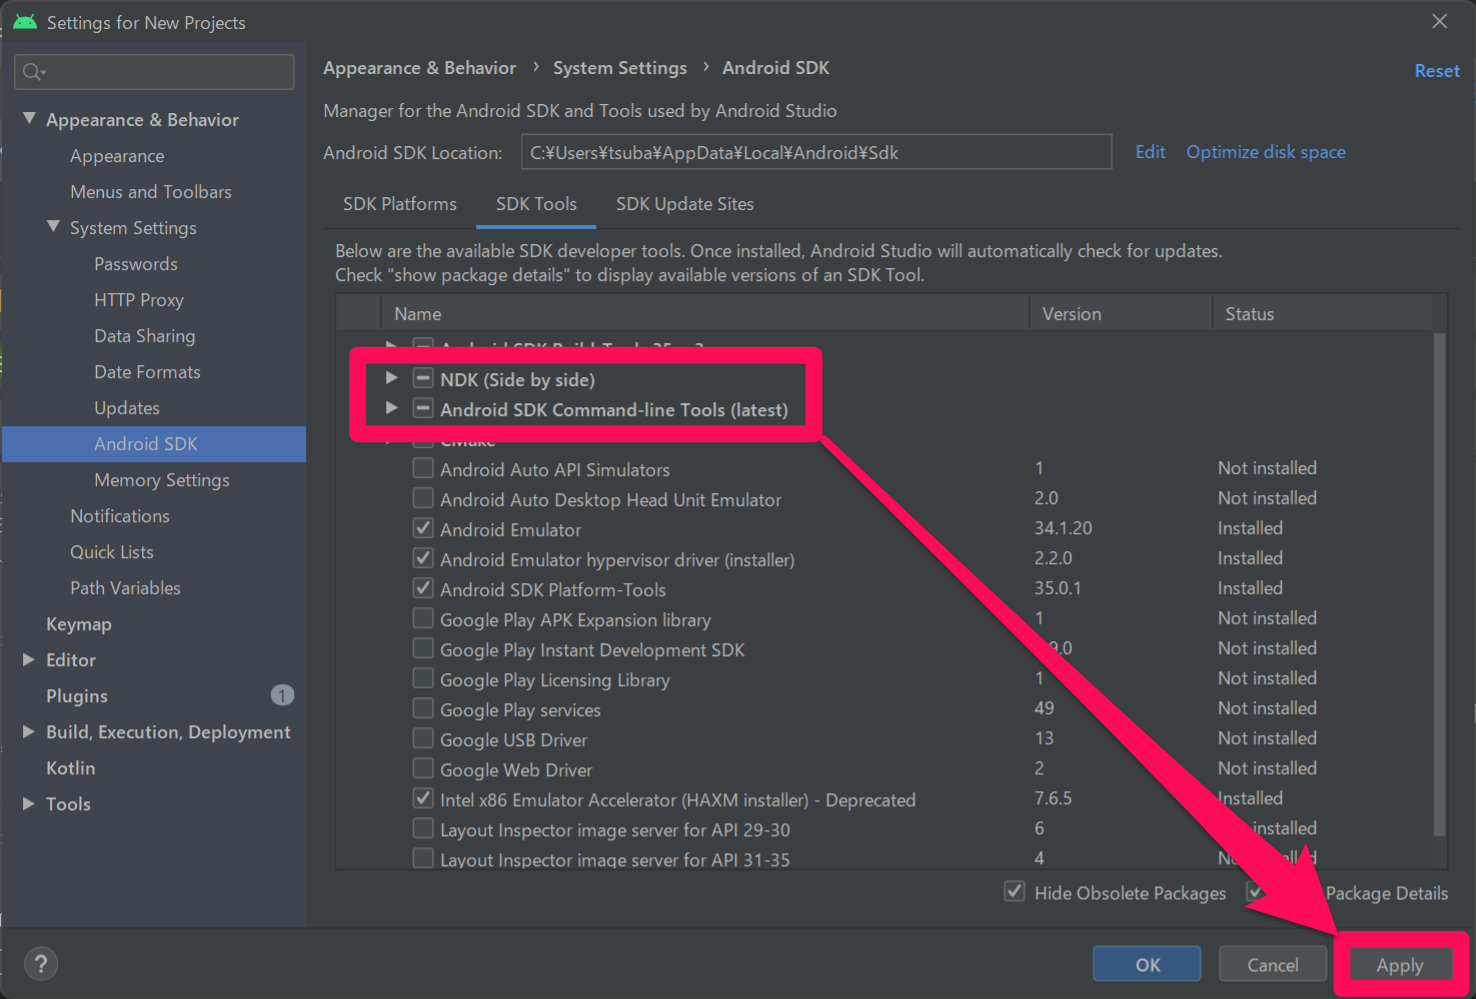Click the settings search field
1476x999 pixels.
[x=155, y=72]
